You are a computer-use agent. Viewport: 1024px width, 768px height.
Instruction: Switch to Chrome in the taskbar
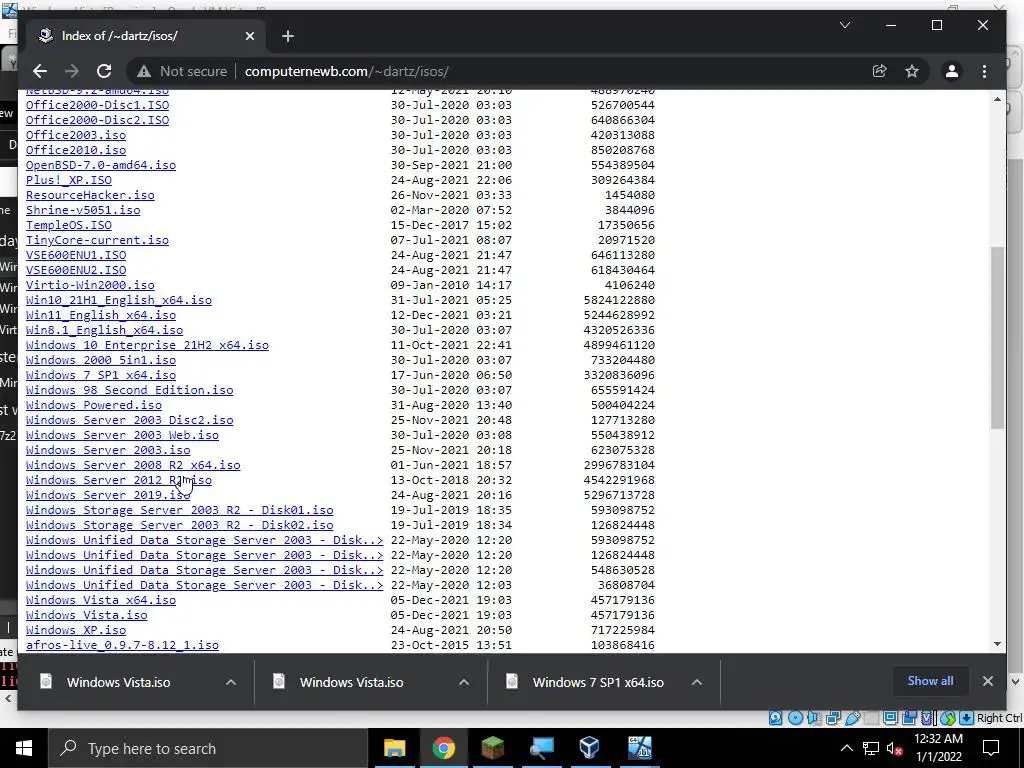click(443, 748)
